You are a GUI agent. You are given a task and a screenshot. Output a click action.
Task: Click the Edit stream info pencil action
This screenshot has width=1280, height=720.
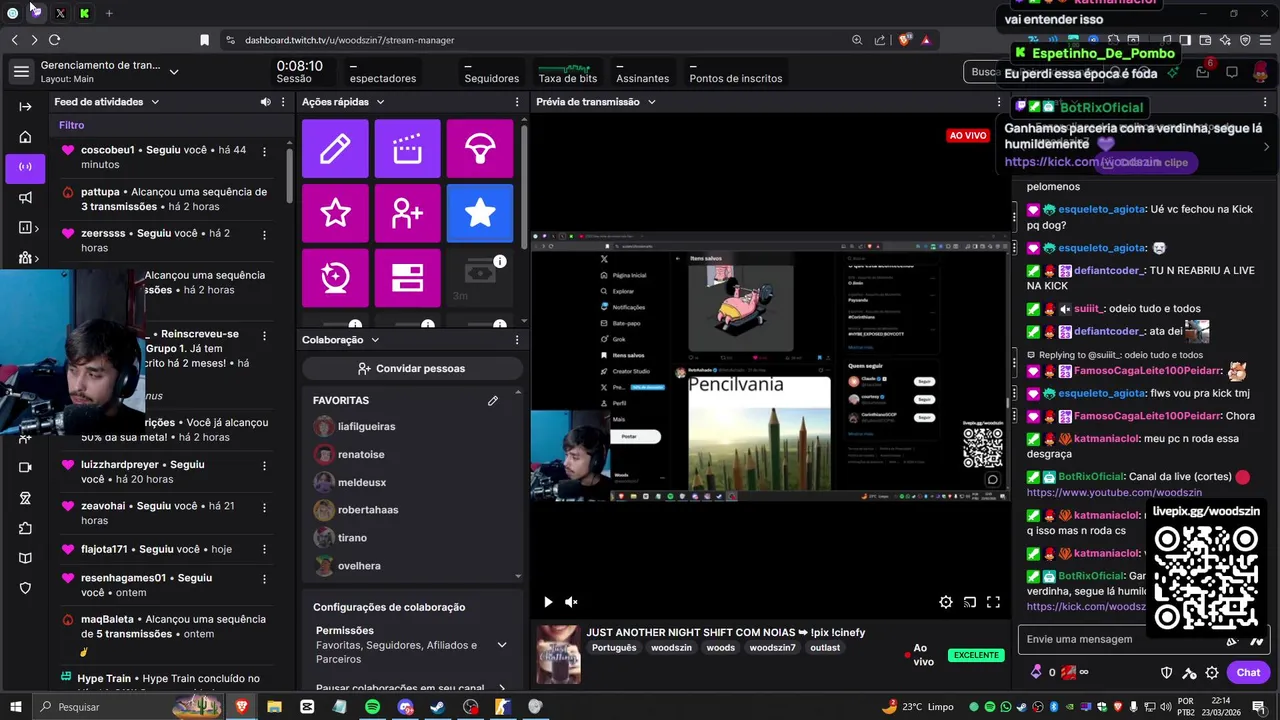coord(335,149)
